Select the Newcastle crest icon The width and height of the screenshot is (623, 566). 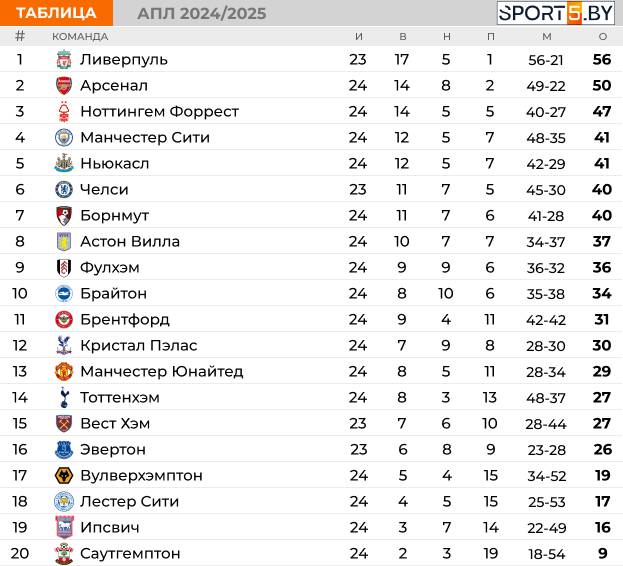click(64, 163)
